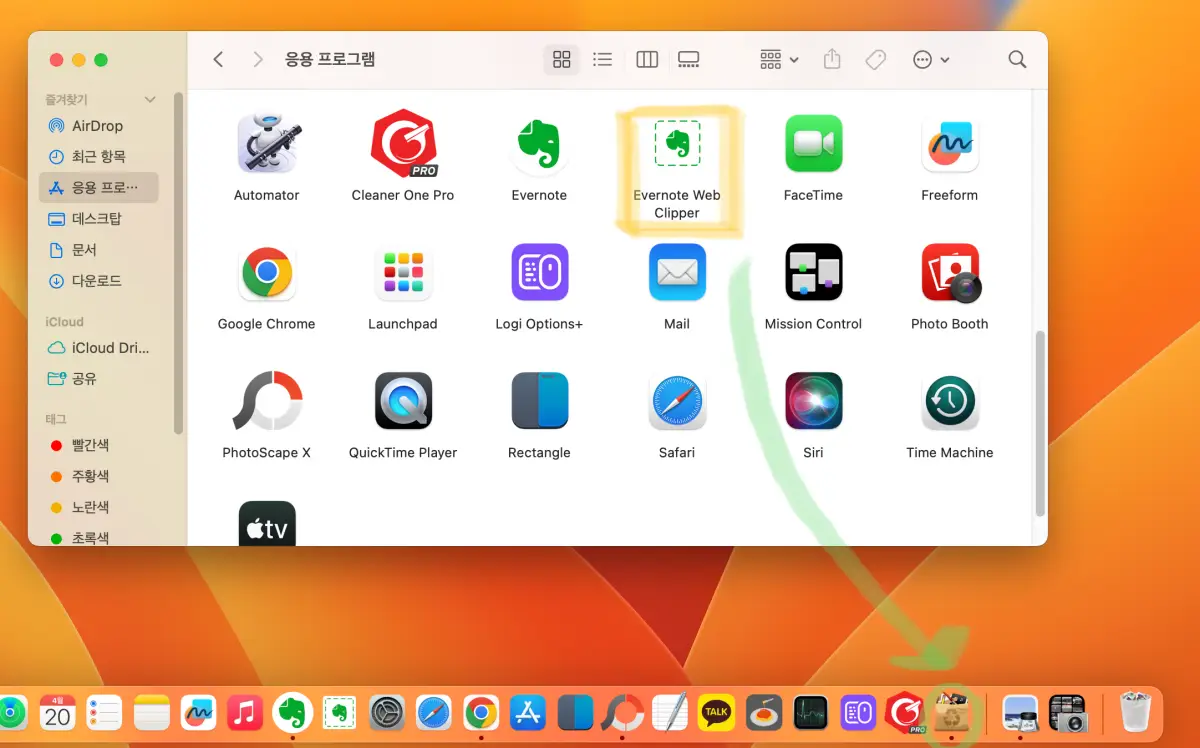This screenshot has height=748, width=1200.
Task: Click the Finder content vertical scrollbar
Action: click(x=1040, y=424)
